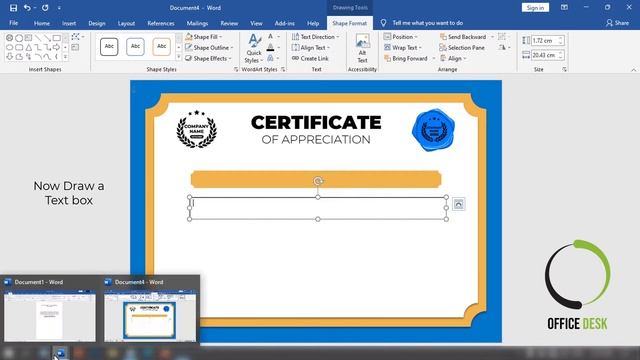Click the Text Outline icon

tap(271, 48)
